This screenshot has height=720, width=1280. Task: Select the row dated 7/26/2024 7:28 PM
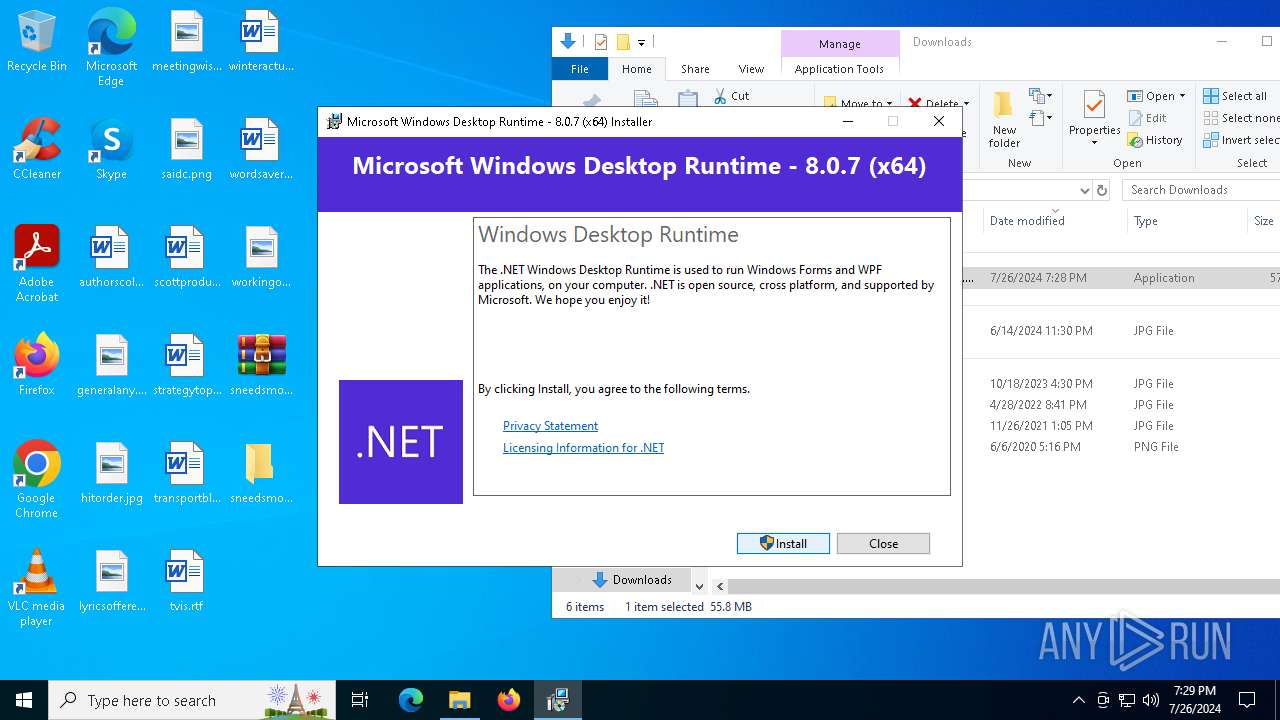(1121, 278)
